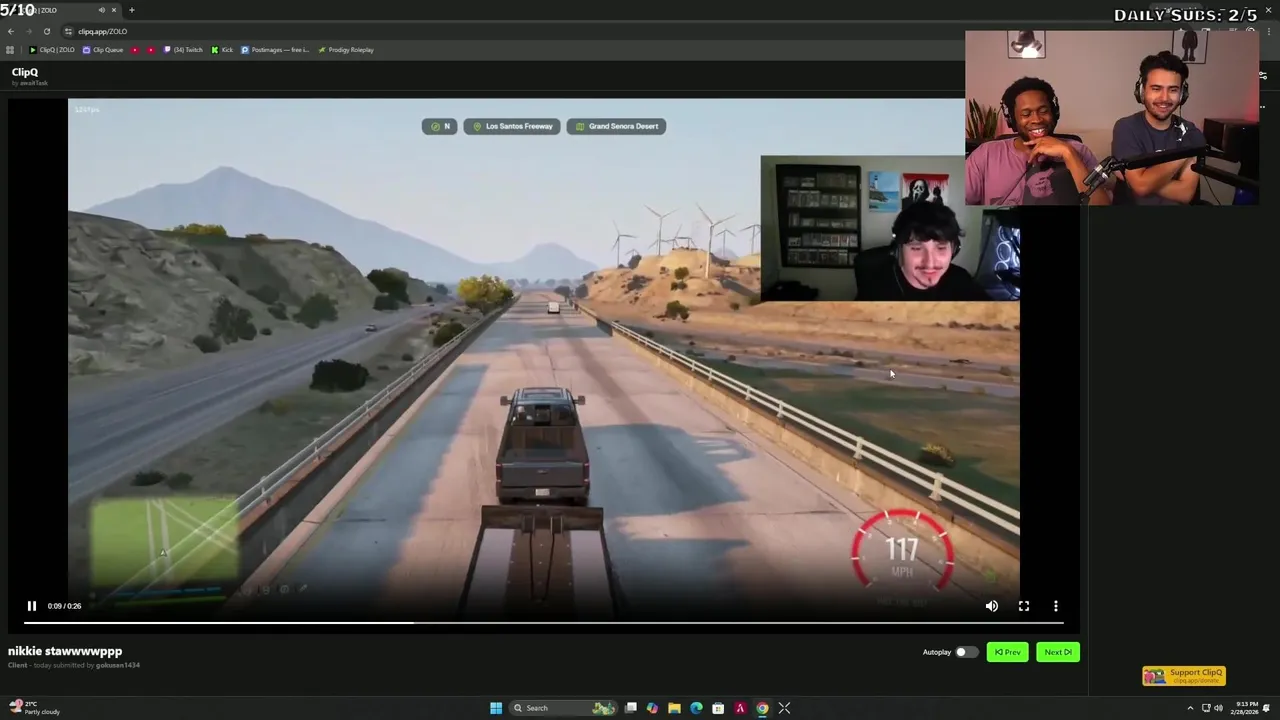Open the apps grid in bookmarks bar
This screenshot has width=1280, height=720.
pyautogui.click(x=10, y=50)
